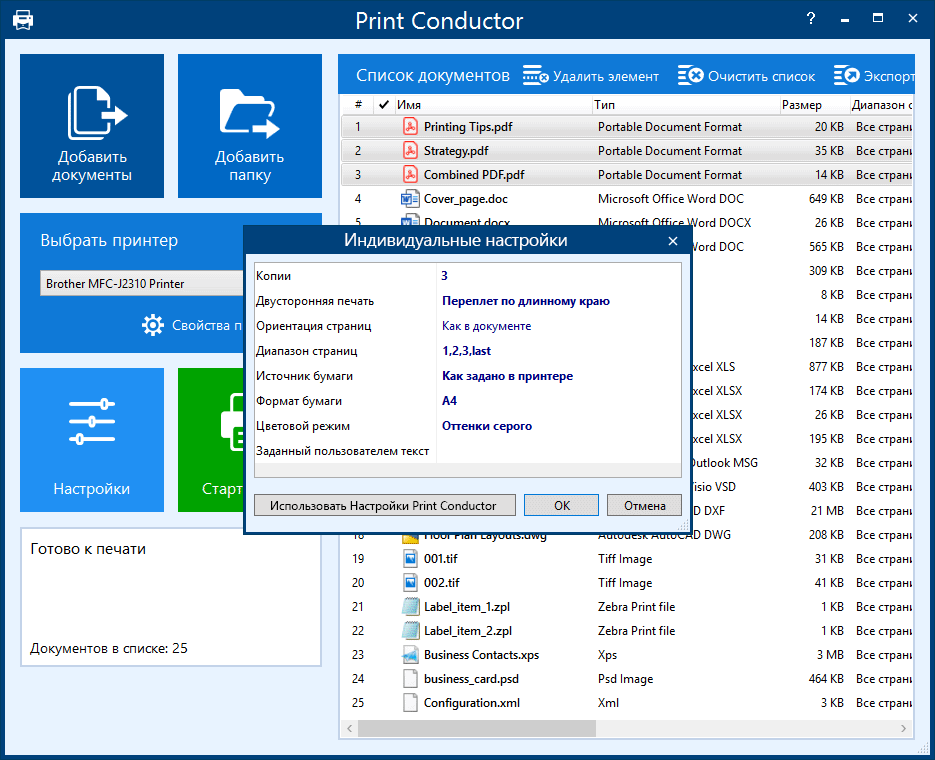Select the Label_item_1.zpl file name
Image resolution: width=935 pixels, height=760 pixels.
click(467, 607)
